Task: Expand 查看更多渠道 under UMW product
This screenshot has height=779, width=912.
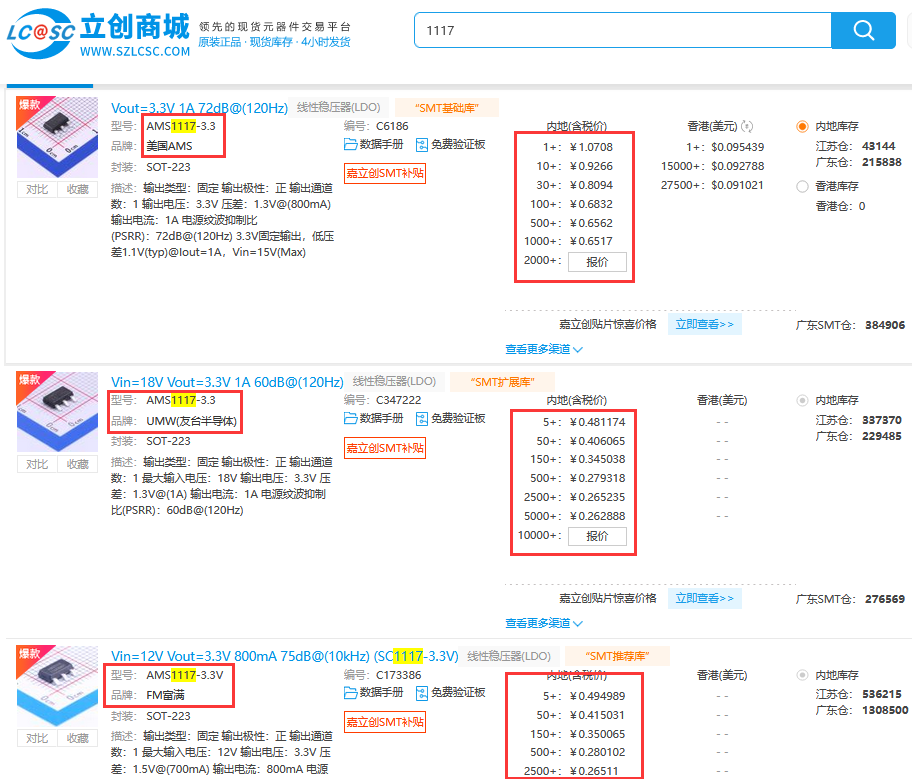Action: (544, 623)
